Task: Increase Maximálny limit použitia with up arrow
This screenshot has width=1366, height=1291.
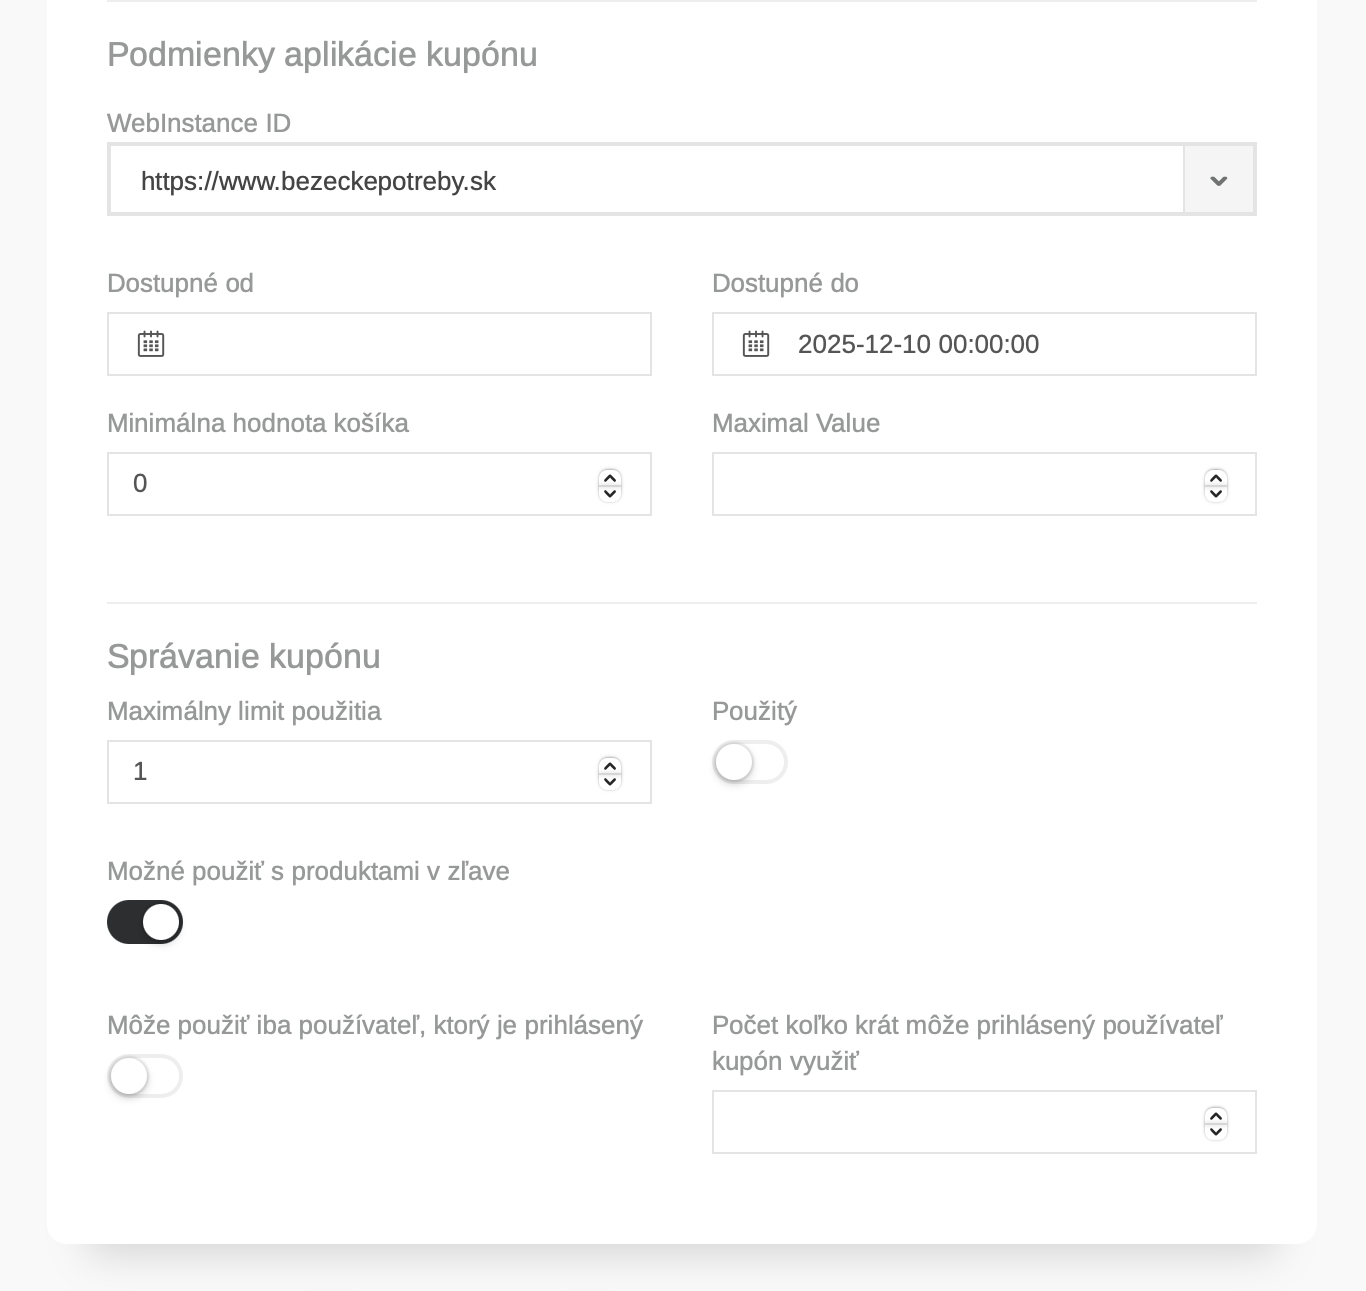Action: coord(610,765)
